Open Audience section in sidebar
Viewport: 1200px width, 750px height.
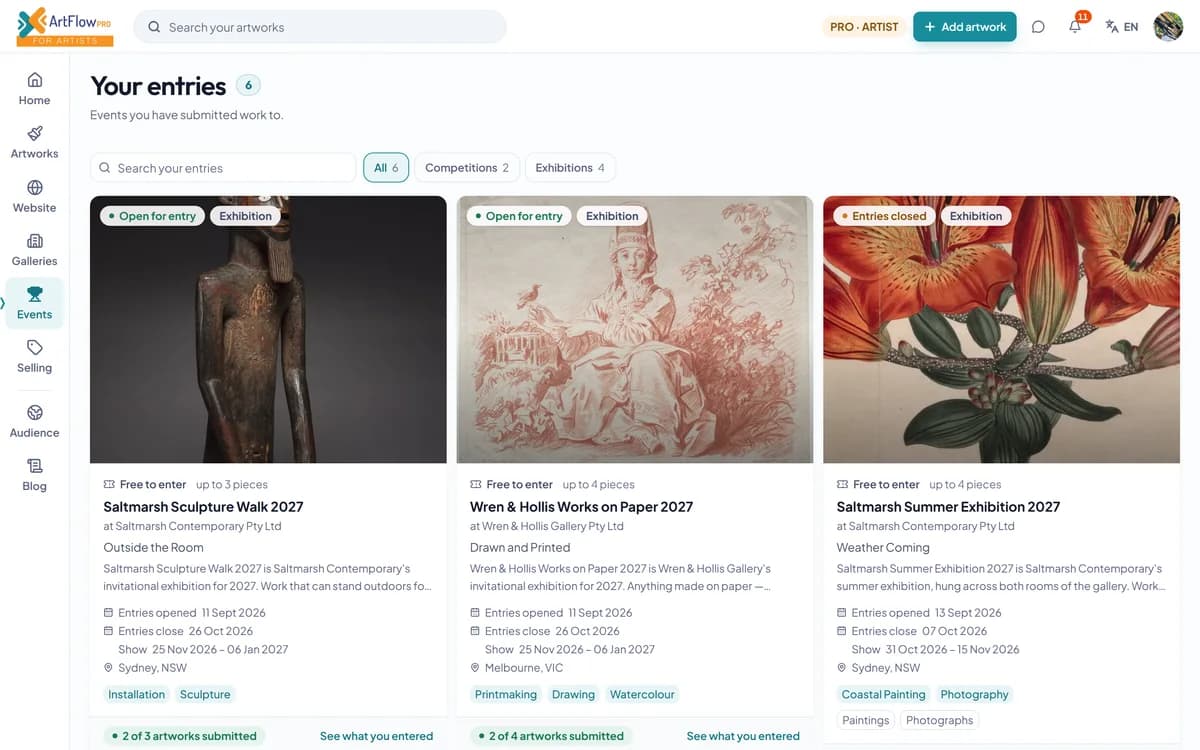click(x=34, y=421)
